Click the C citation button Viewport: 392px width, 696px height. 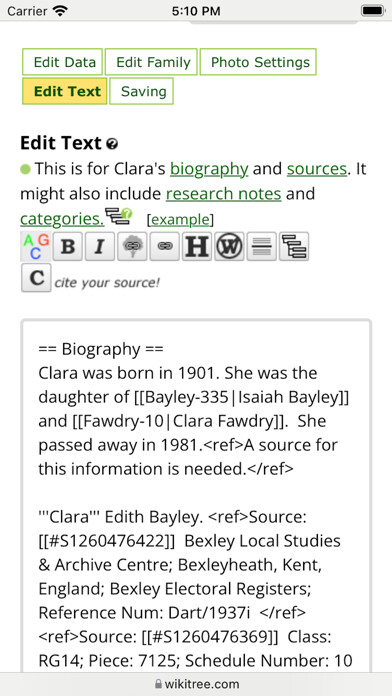tap(36, 278)
